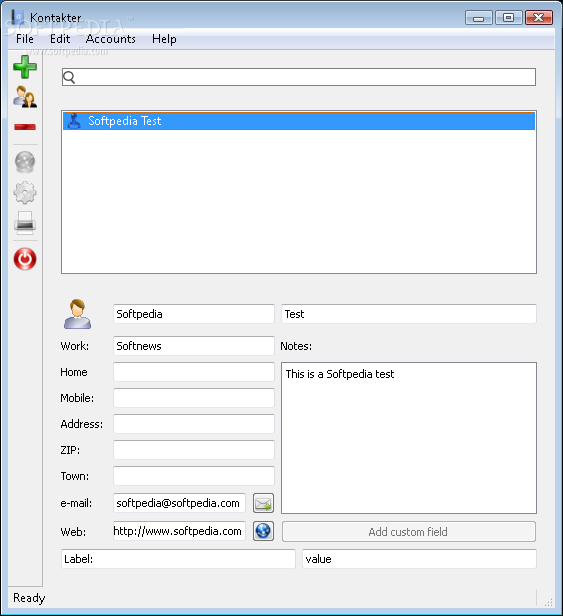Click the Add custom field button
This screenshot has height=616, width=563.
click(x=409, y=532)
